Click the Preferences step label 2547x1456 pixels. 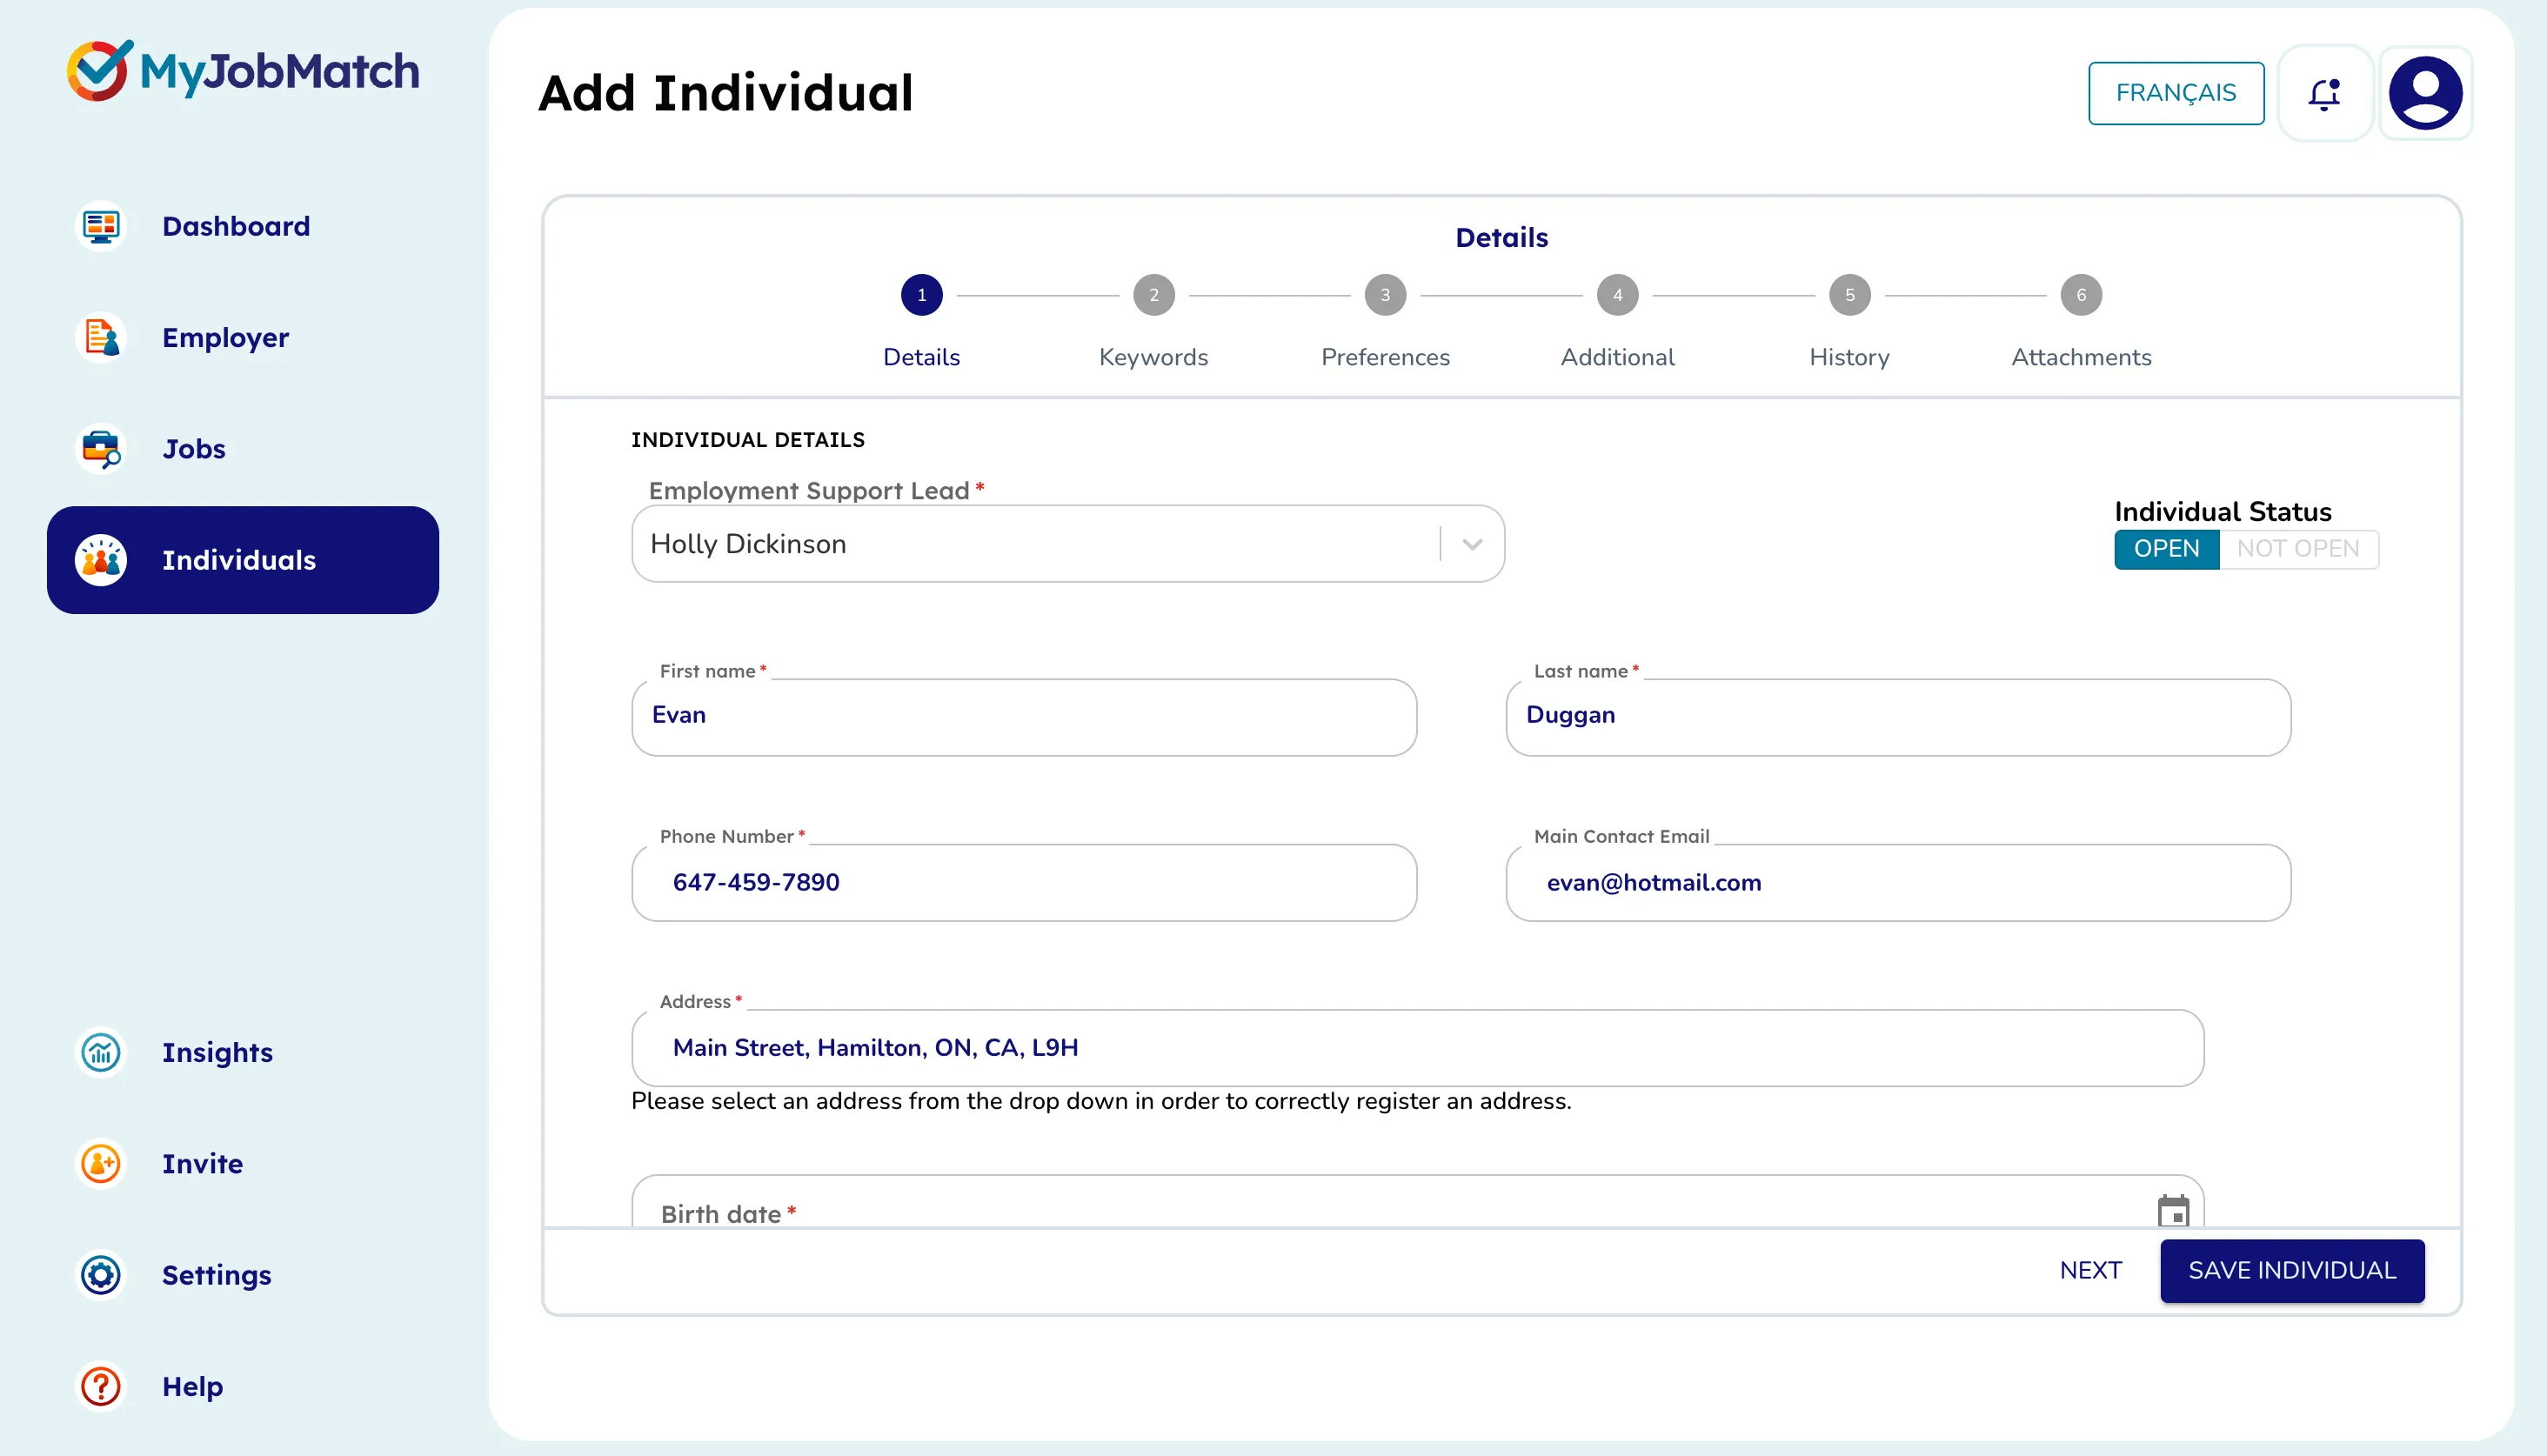[x=1385, y=357]
